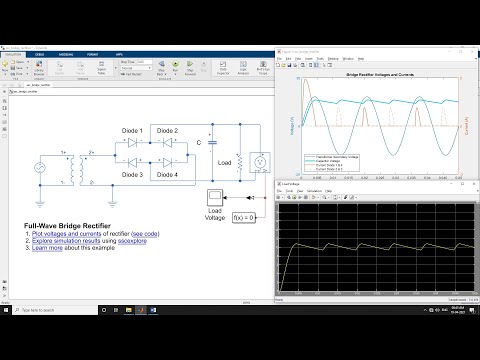Switch to the FORMAT ribbon tab
This screenshot has height=360, width=480.
coord(92,54)
